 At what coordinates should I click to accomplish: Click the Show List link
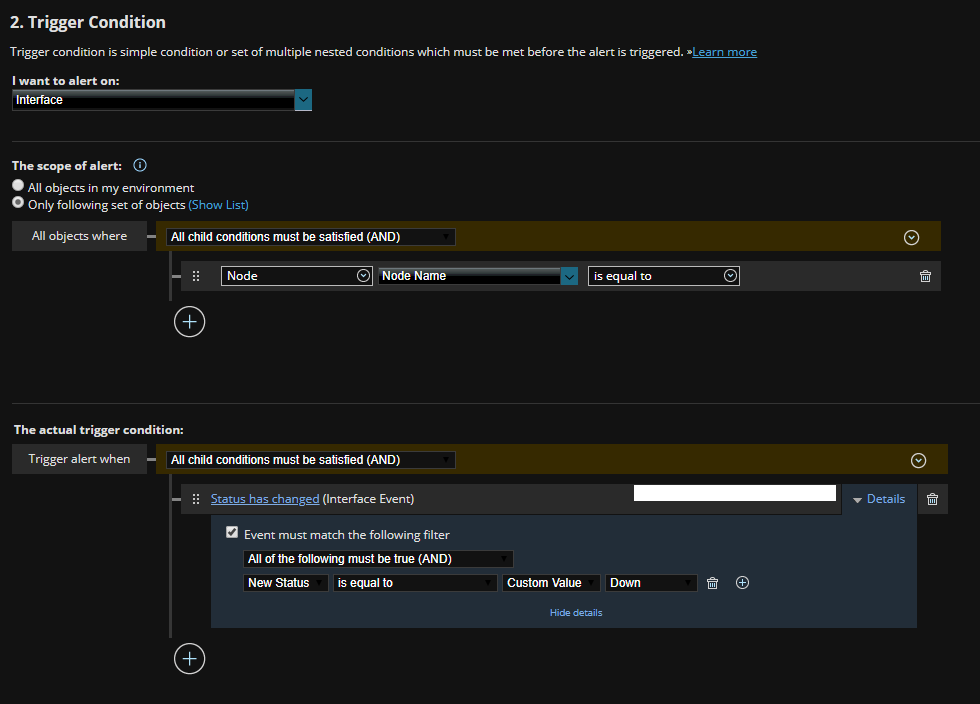[x=218, y=205]
